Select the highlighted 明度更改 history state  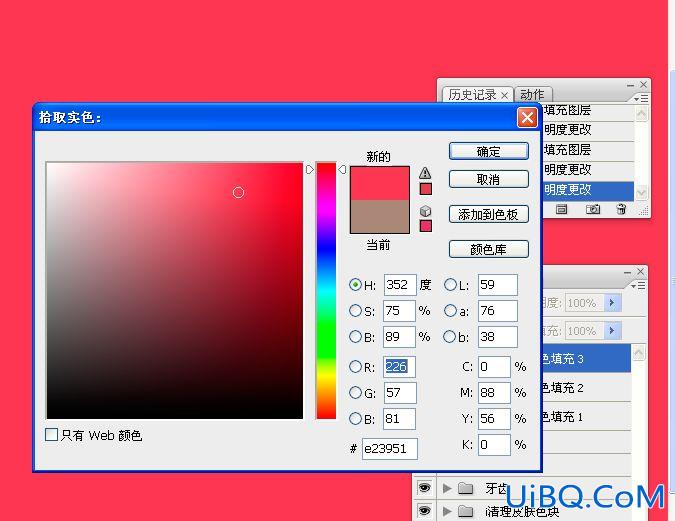click(588, 190)
